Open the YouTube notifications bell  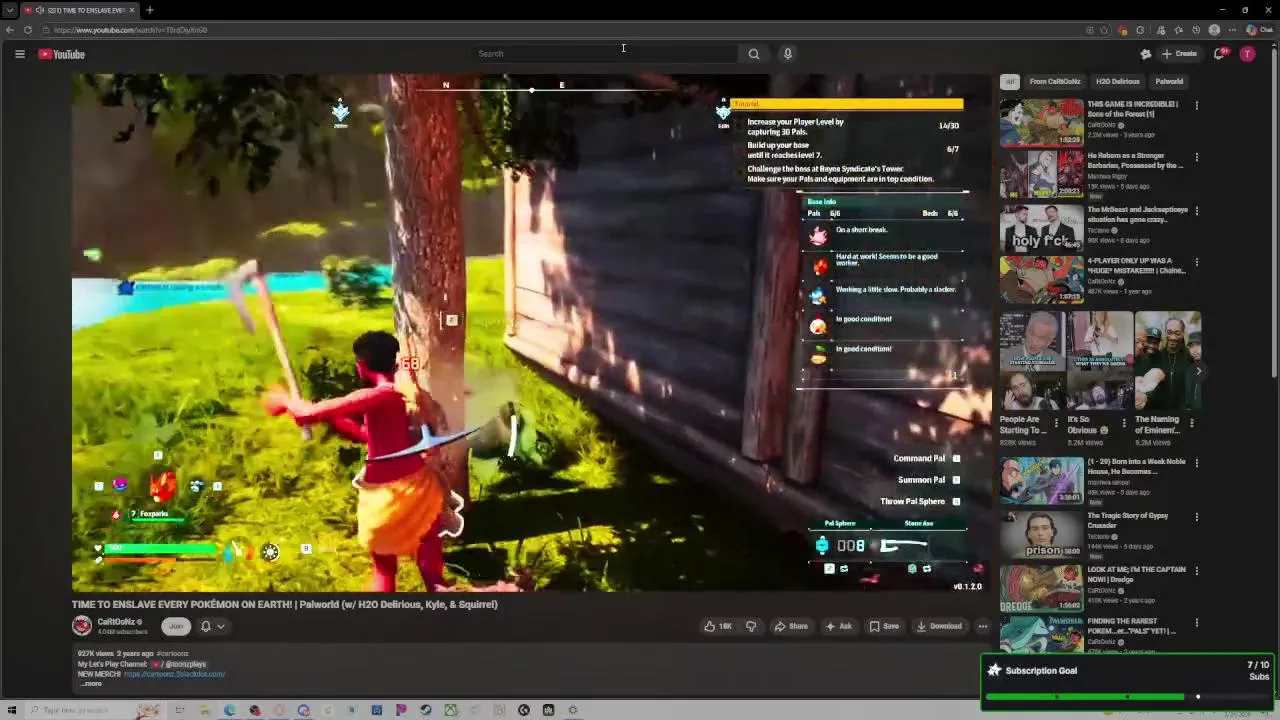pyautogui.click(x=1219, y=54)
